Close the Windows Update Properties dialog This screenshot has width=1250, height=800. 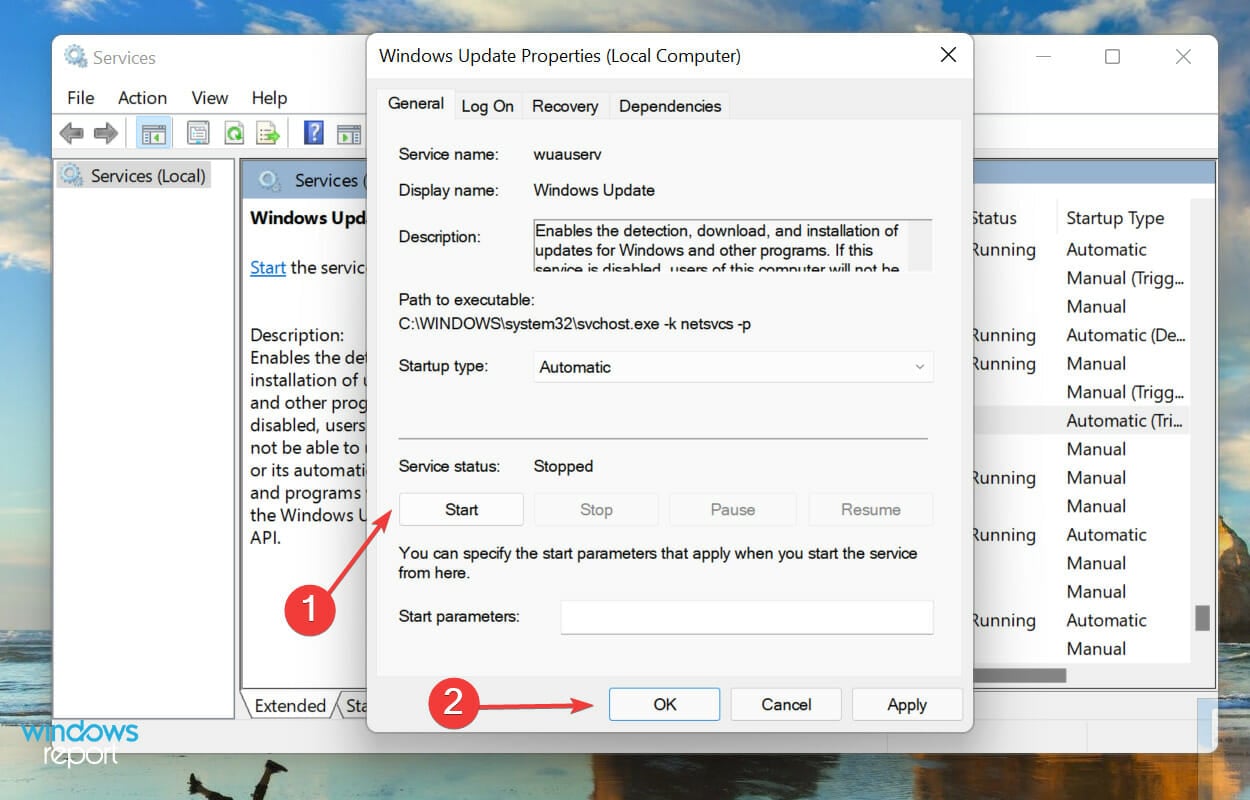tap(949, 56)
